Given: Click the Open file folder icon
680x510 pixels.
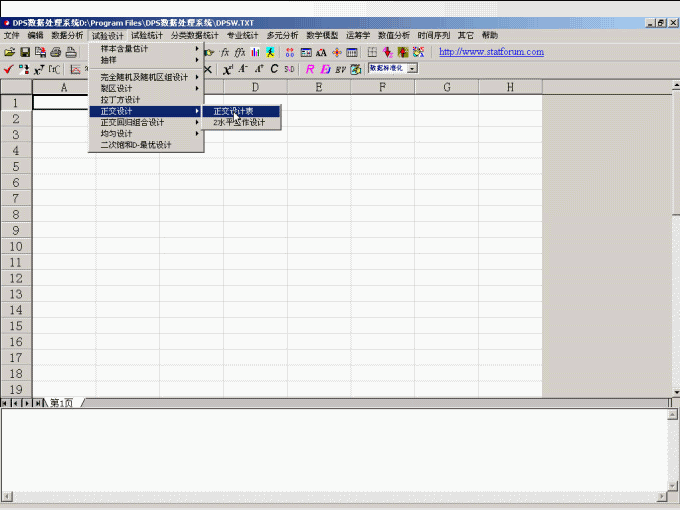Looking at the screenshot, I should click(x=10, y=52).
